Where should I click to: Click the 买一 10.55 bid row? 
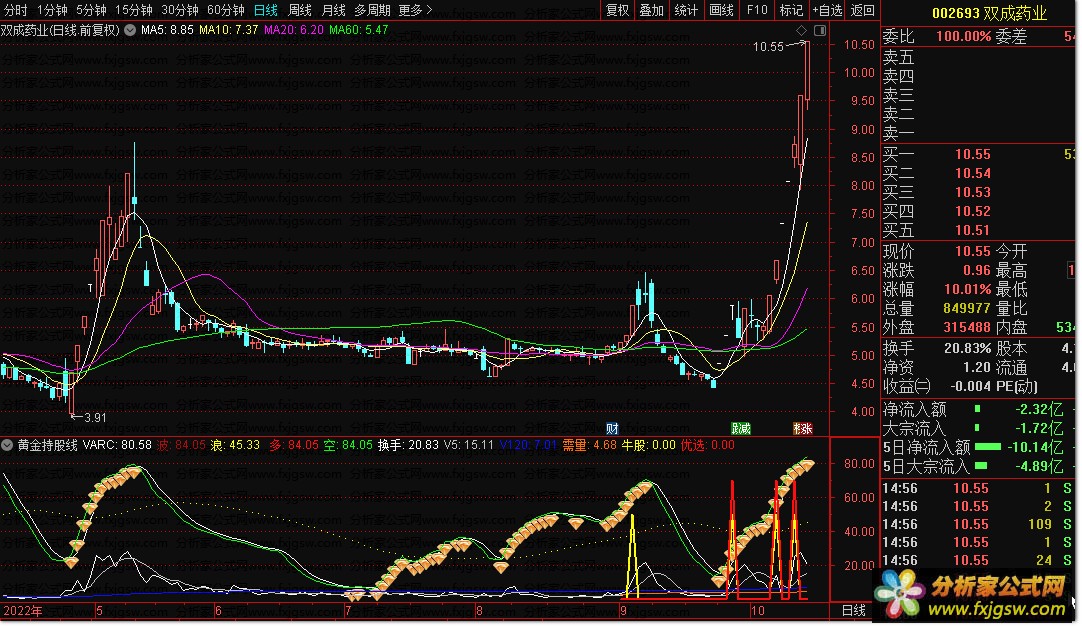(x=978, y=154)
